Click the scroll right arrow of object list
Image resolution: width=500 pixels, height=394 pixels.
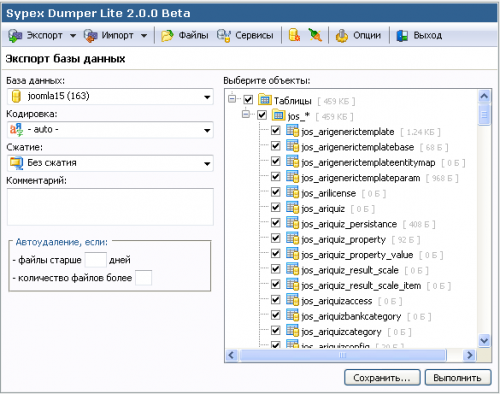pos(470,355)
